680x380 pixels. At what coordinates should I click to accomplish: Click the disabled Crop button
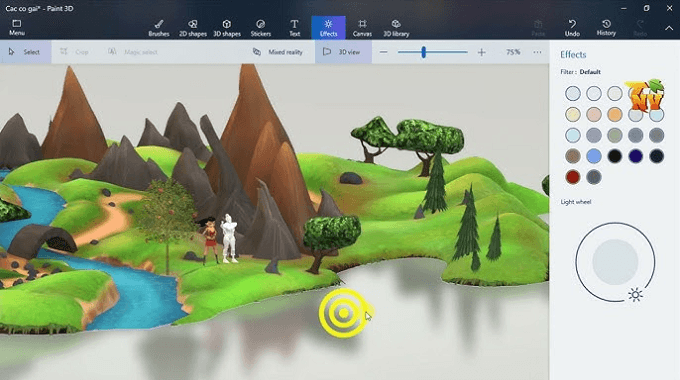75,52
